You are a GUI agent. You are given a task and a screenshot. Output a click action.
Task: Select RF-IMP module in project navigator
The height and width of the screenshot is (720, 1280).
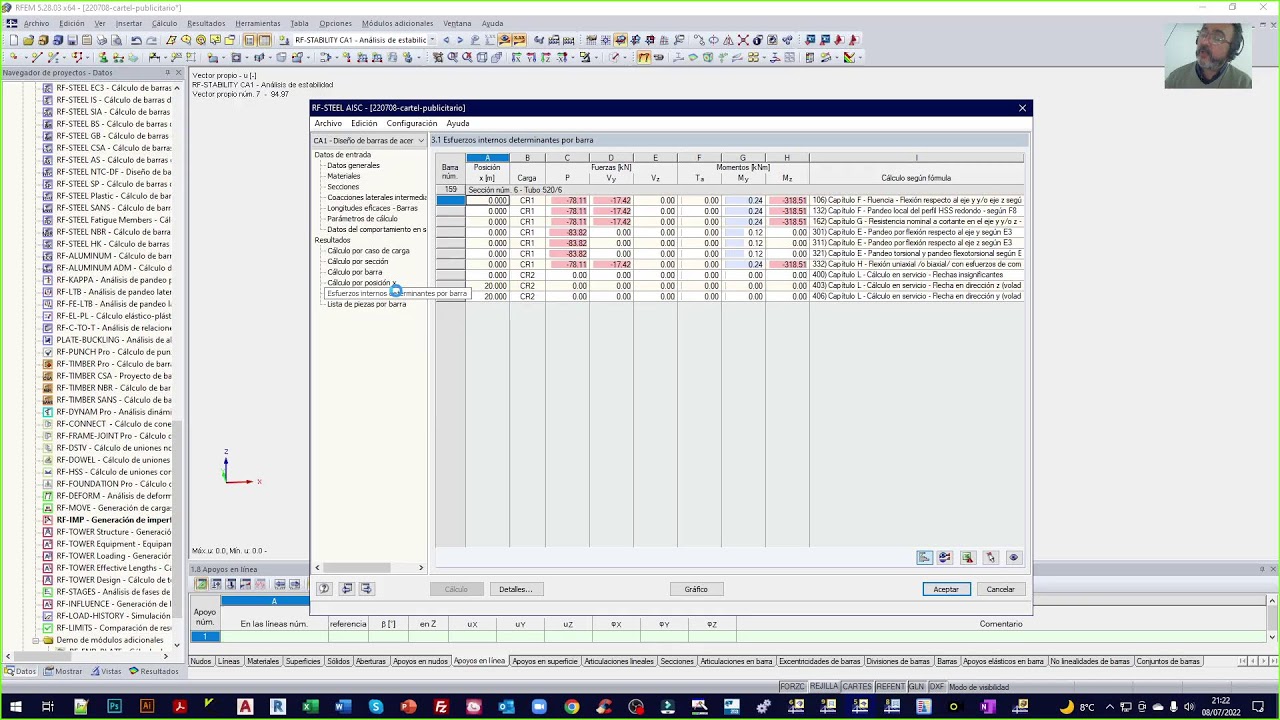pos(113,520)
